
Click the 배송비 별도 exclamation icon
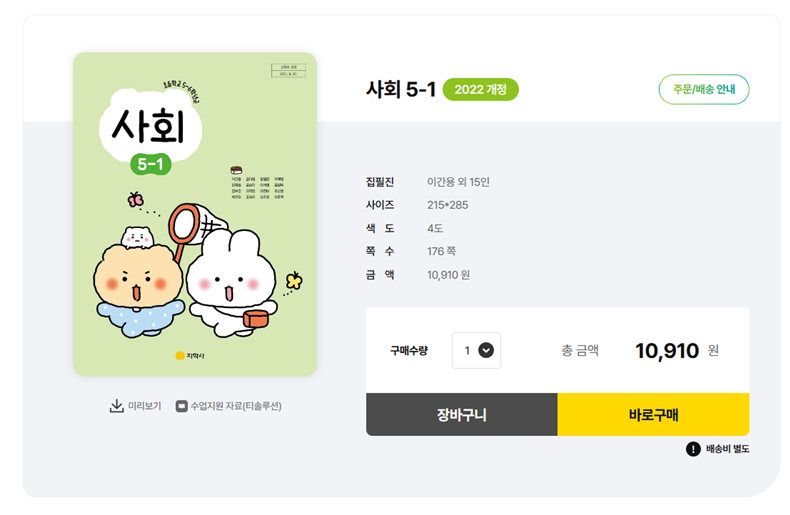pos(693,448)
